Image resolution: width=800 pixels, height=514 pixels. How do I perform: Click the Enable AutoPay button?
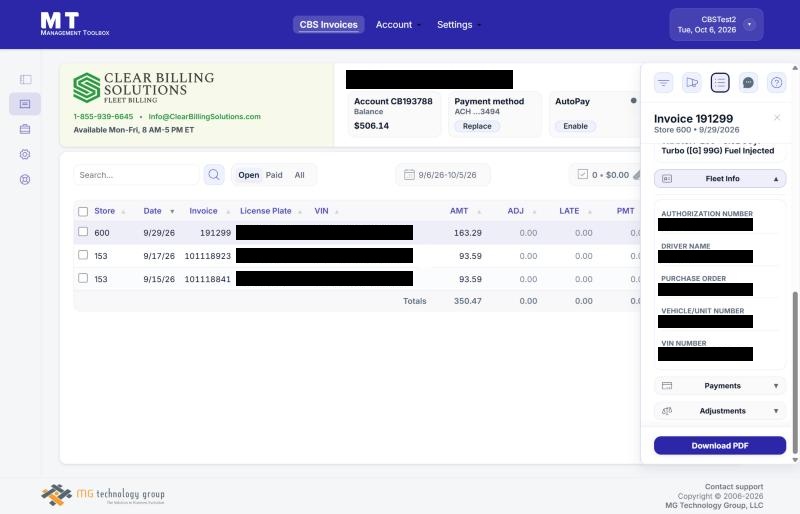tap(576, 126)
